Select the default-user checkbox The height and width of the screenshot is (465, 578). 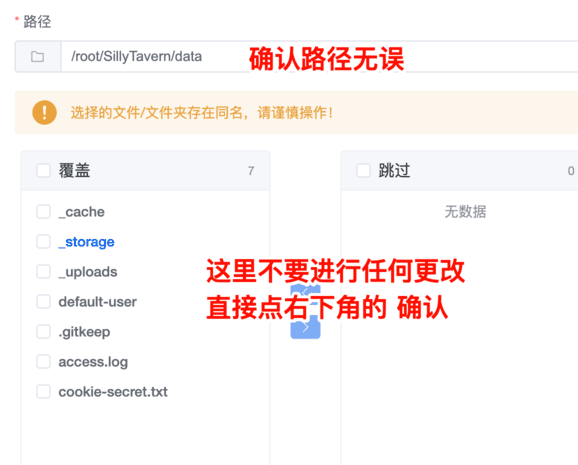coord(43,302)
